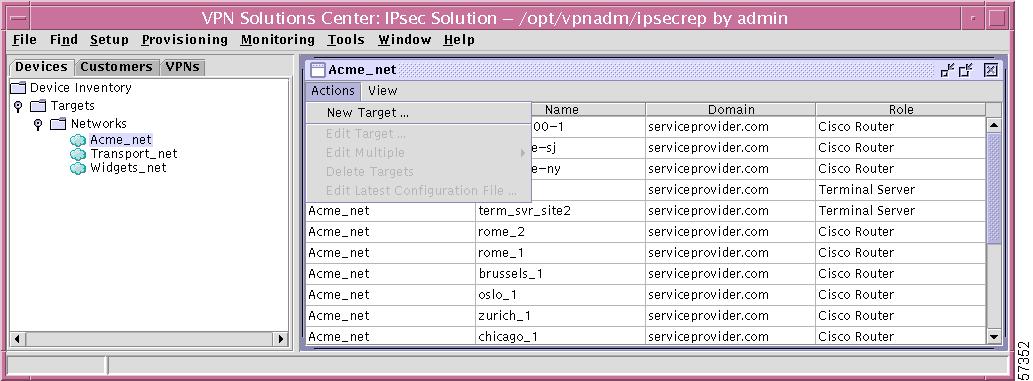Screen dimensions: 1033x381
Task: Open the Tools menu
Action: [x=346, y=40]
